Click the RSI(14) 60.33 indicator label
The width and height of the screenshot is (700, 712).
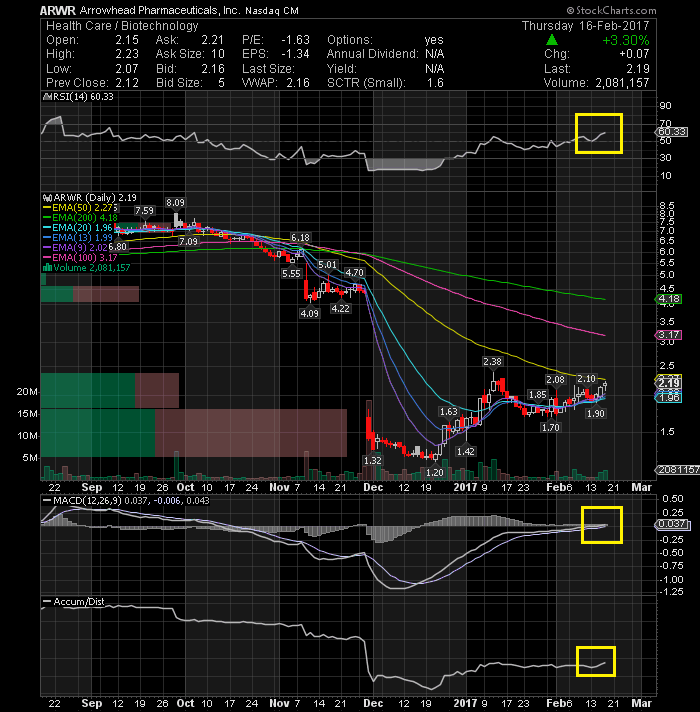(78, 97)
